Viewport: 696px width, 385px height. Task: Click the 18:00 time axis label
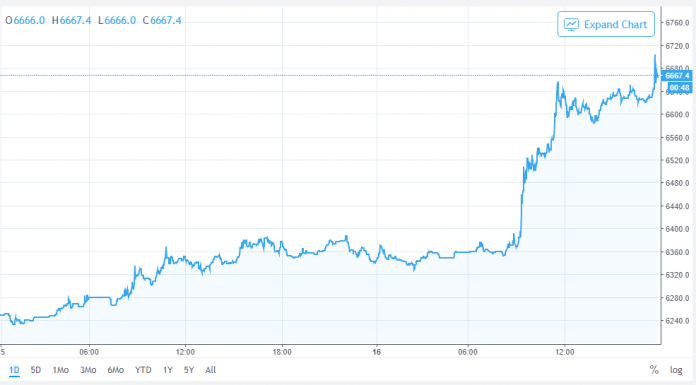tap(282, 352)
